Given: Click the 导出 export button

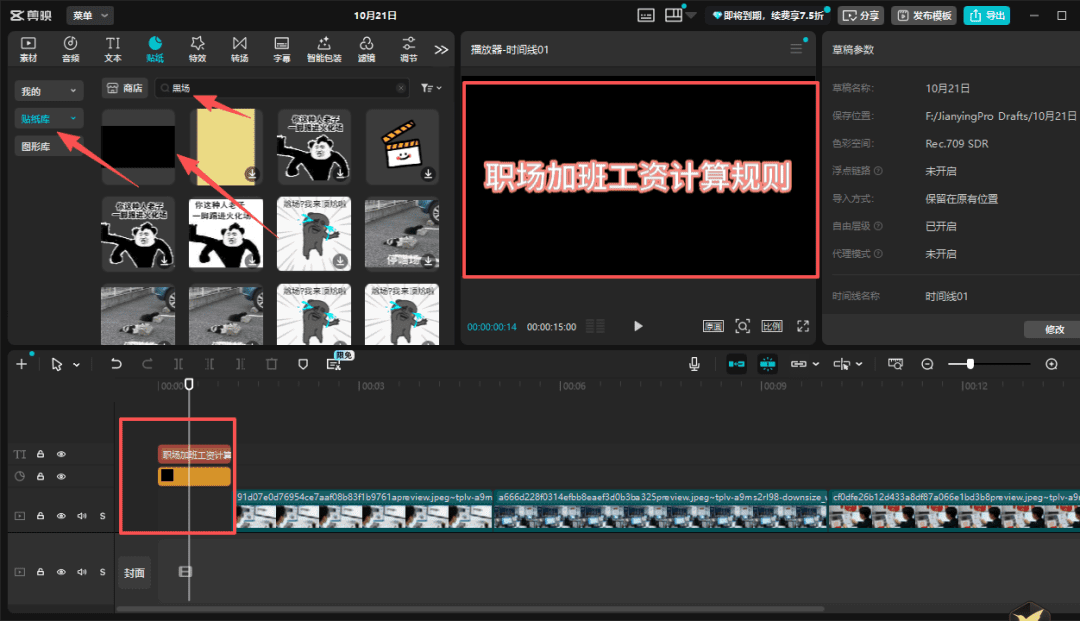Looking at the screenshot, I should pos(986,16).
